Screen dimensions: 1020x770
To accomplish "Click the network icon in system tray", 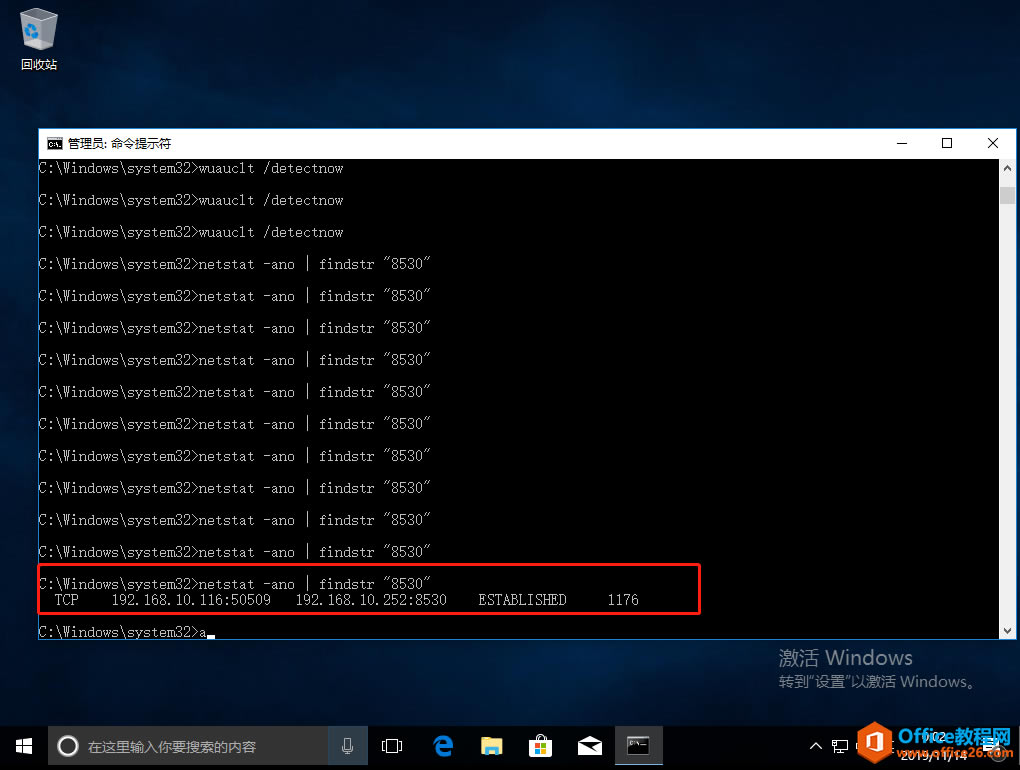I will (840, 747).
